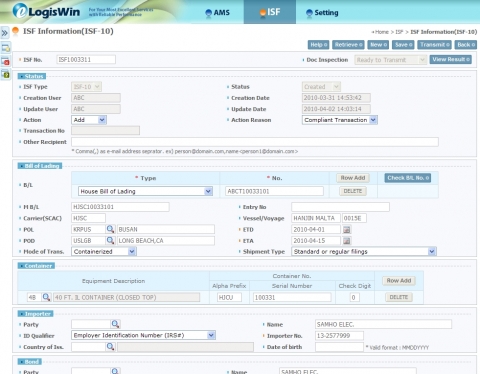Viewport: 480px width, 374px height.
Task: Click the ISF No. input field
Action: 86,60
